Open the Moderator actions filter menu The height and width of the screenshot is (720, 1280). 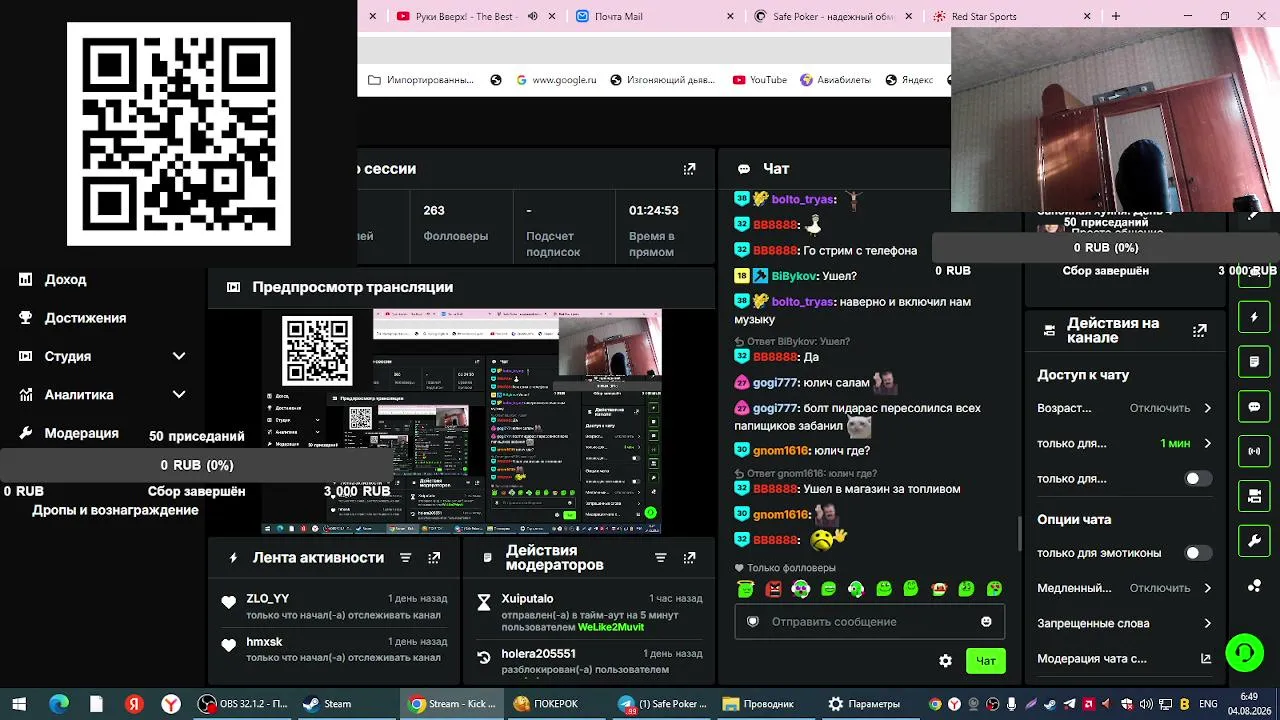click(660, 558)
